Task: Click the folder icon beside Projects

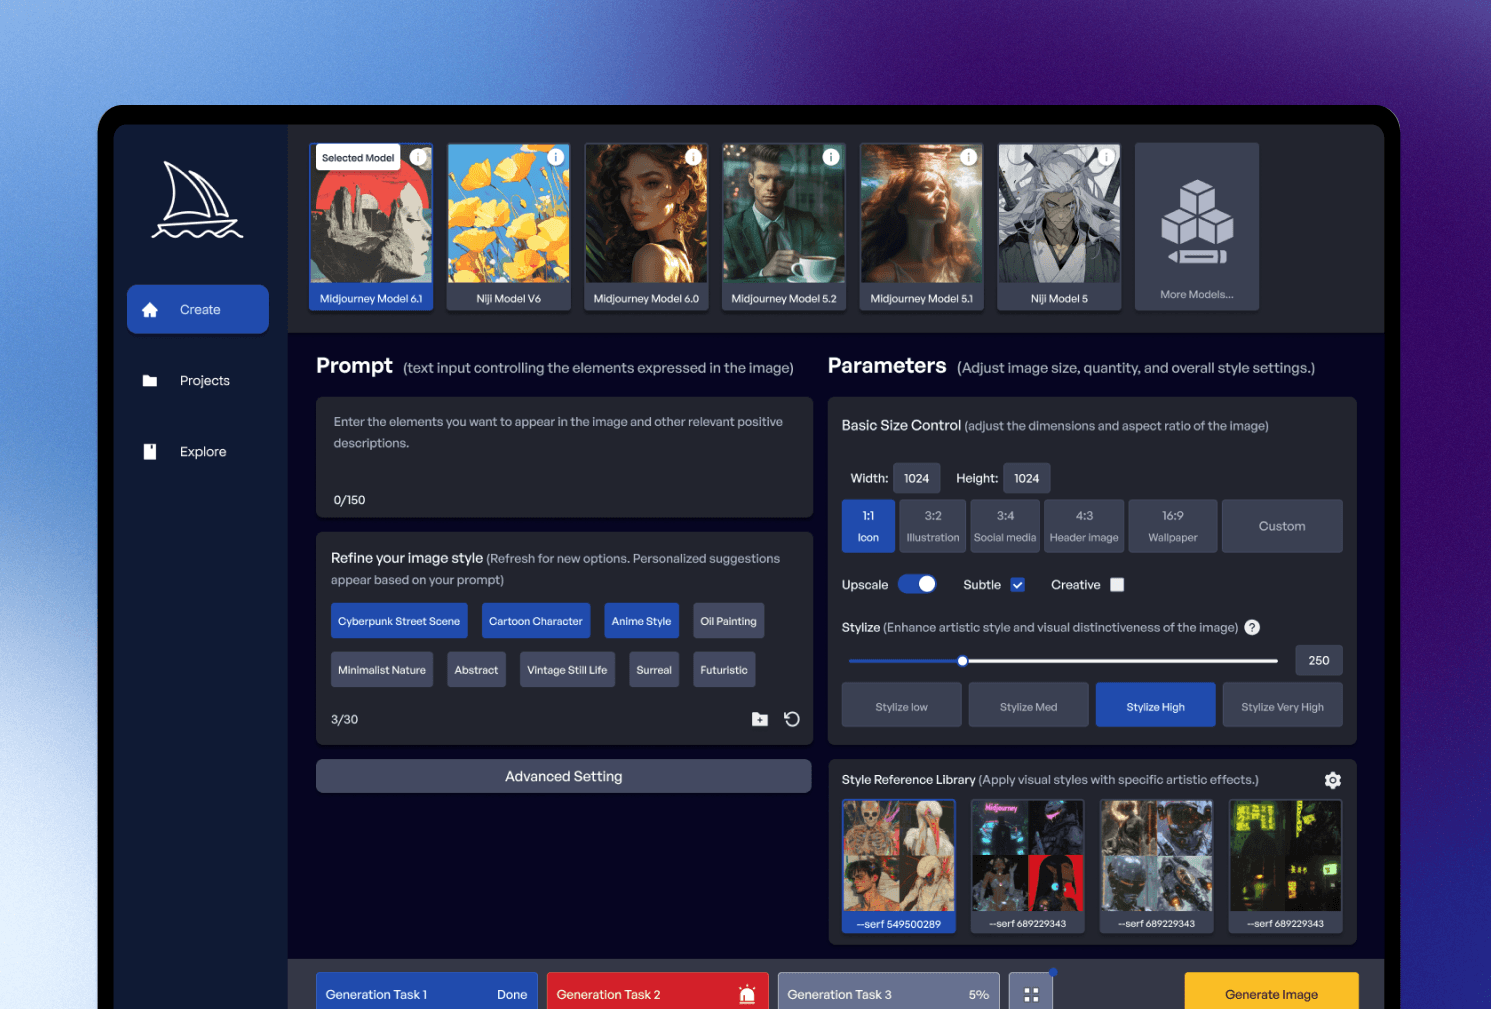Action: pyautogui.click(x=150, y=381)
